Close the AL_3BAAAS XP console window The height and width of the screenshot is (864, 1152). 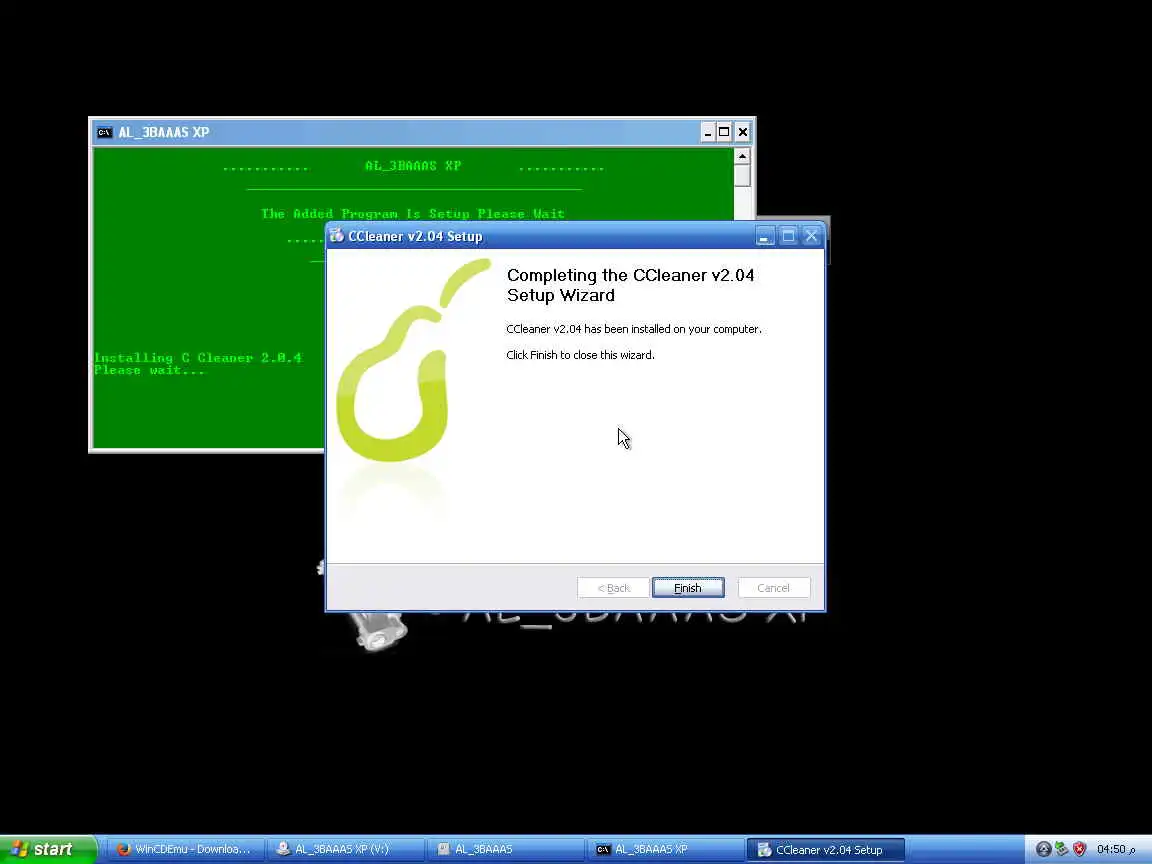point(743,132)
